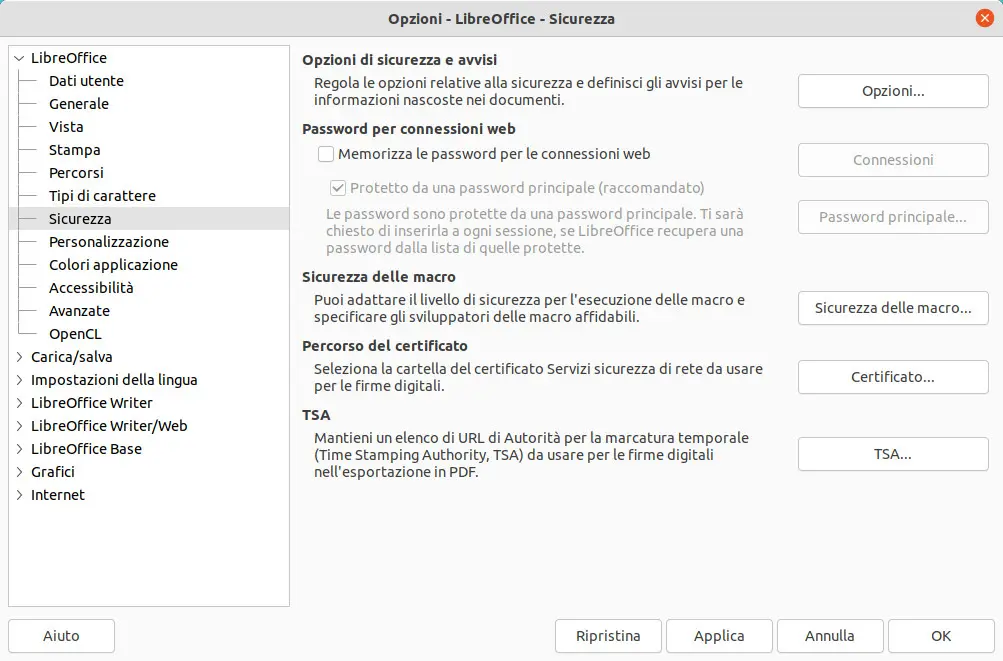This screenshot has height=661, width=1003.
Task: Open Sicurezza delle macro... dialog
Action: click(893, 308)
